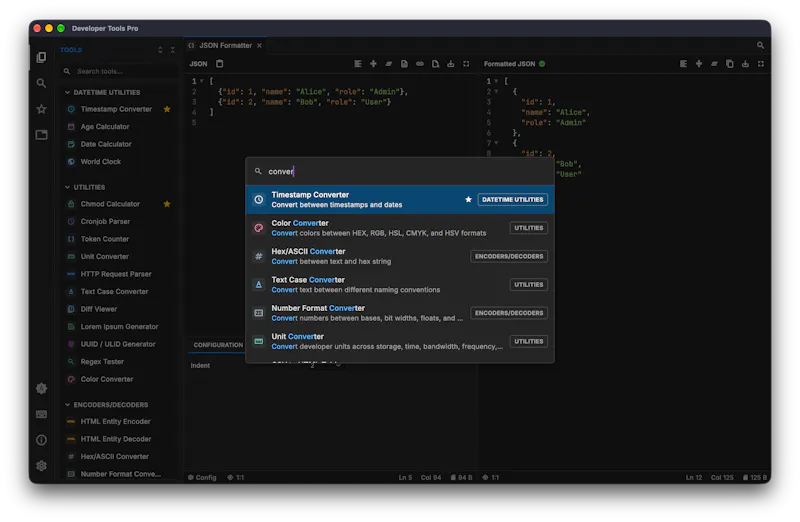Open World Clock in sidebar
Viewport: 800px width, 522px height.
[x=101, y=162]
